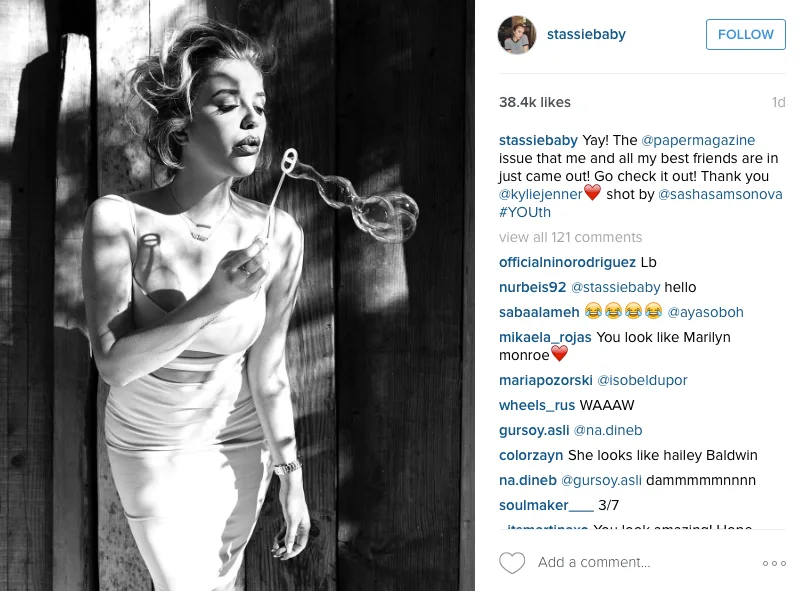Open the @kyliejenner mention in caption
This screenshot has width=809, height=591.
point(540,194)
